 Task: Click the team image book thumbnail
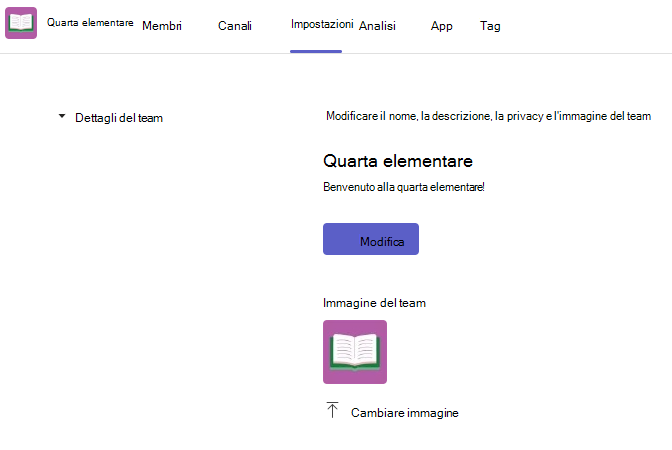point(355,352)
